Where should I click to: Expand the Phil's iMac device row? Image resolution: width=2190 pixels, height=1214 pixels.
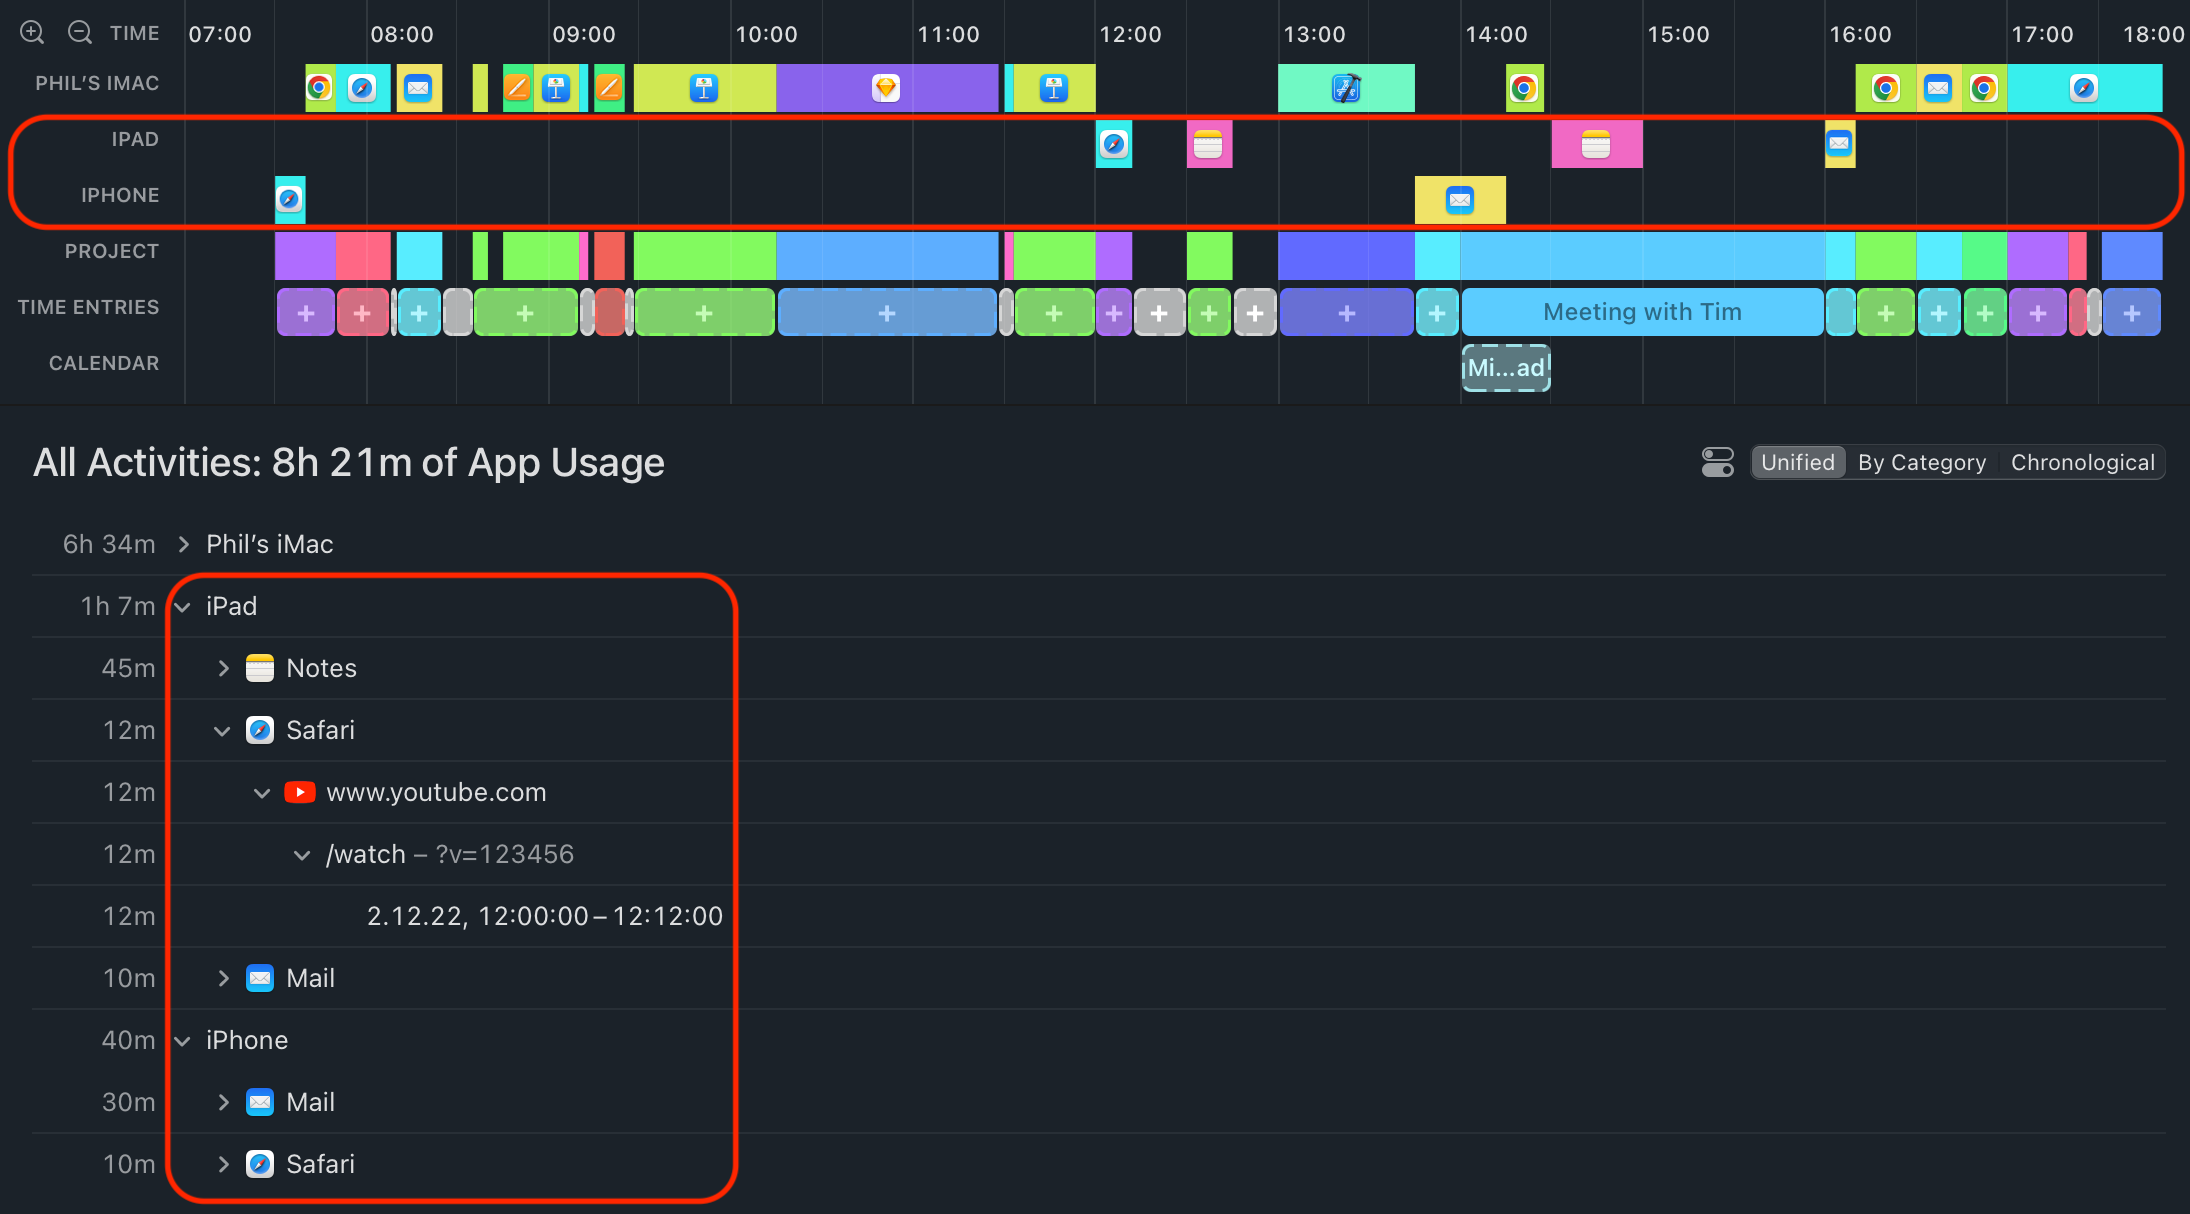coord(184,544)
